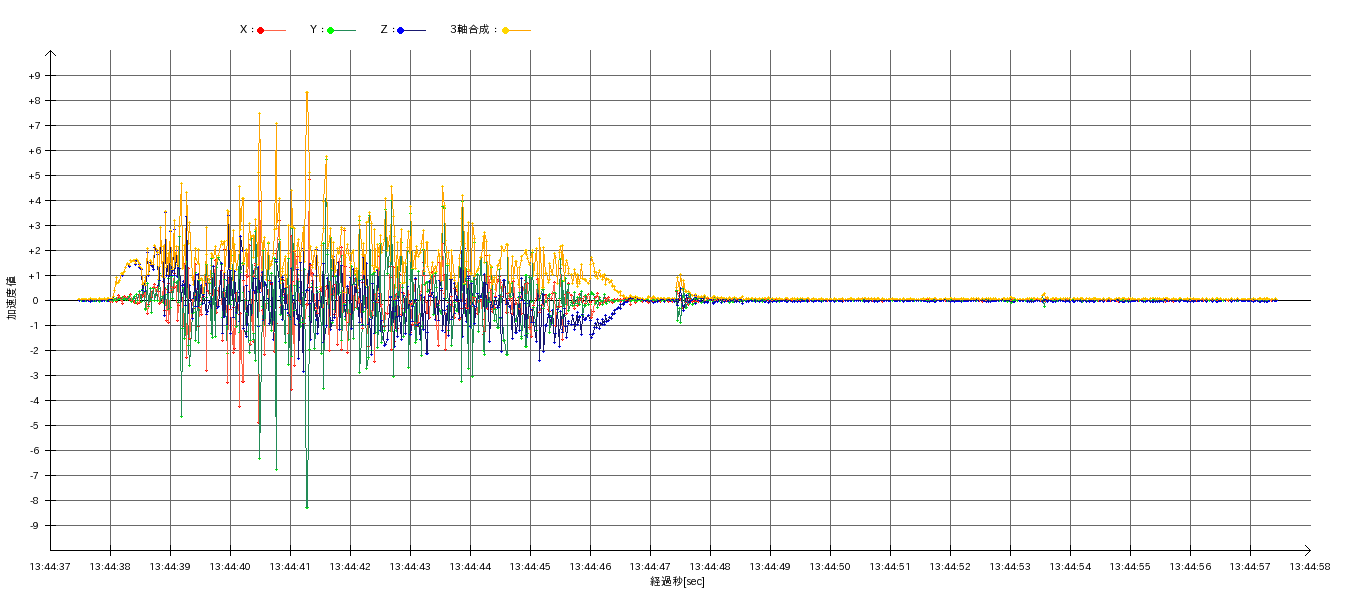Click the 経過秒[sec] x-axis title
The width and height of the screenshot is (1350, 610).
tap(677, 582)
